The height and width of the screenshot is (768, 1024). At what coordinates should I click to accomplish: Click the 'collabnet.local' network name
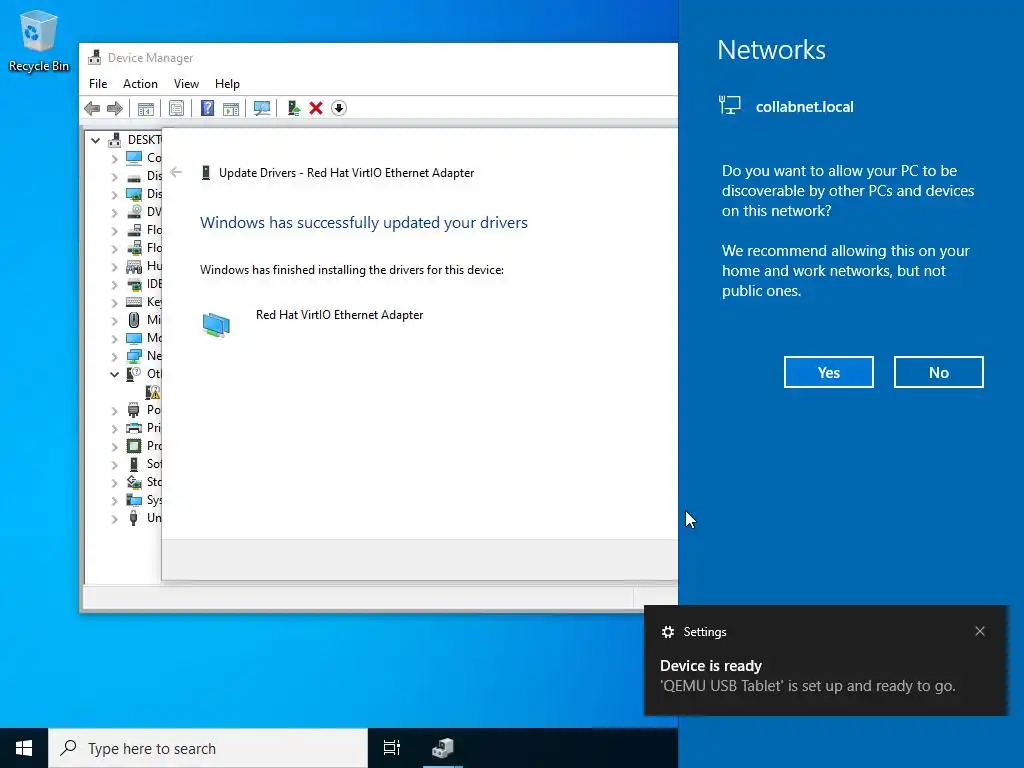point(805,106)
